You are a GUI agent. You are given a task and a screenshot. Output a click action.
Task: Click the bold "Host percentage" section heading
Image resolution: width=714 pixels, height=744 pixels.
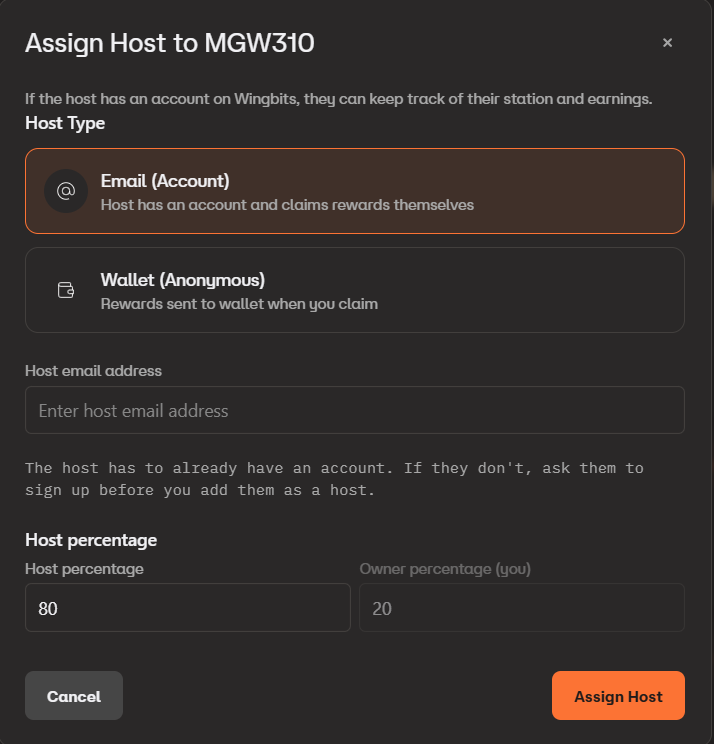point(91,540)
